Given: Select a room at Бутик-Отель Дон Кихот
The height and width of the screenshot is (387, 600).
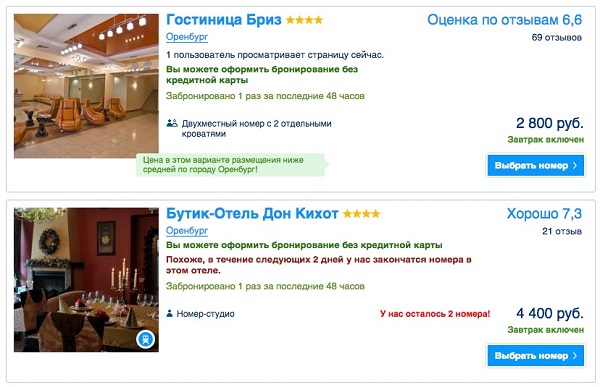Looking at the screenshot, I should click(x=536, y=356).
